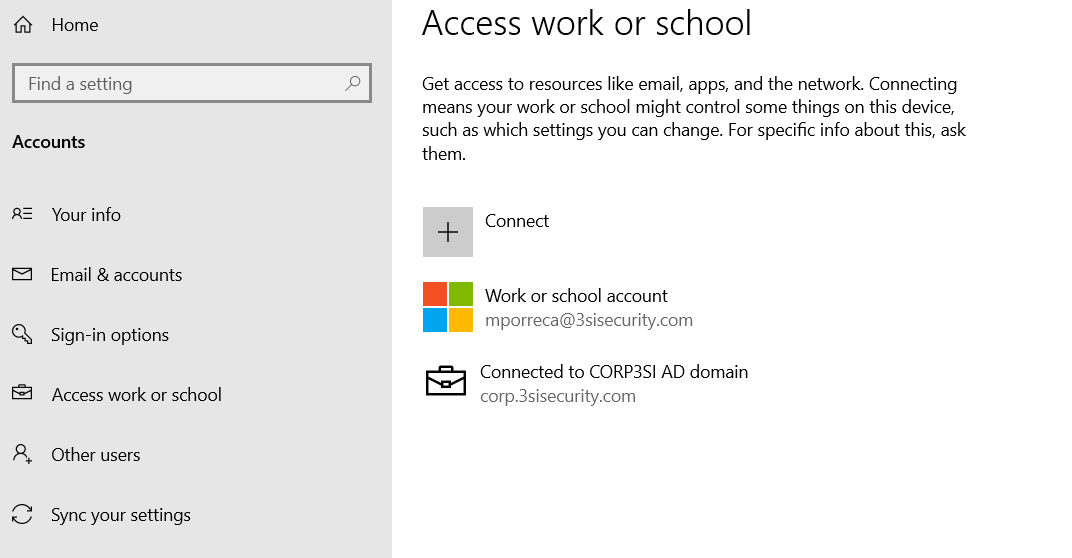Go to Email & accounts settings

[x=116, y=275]
